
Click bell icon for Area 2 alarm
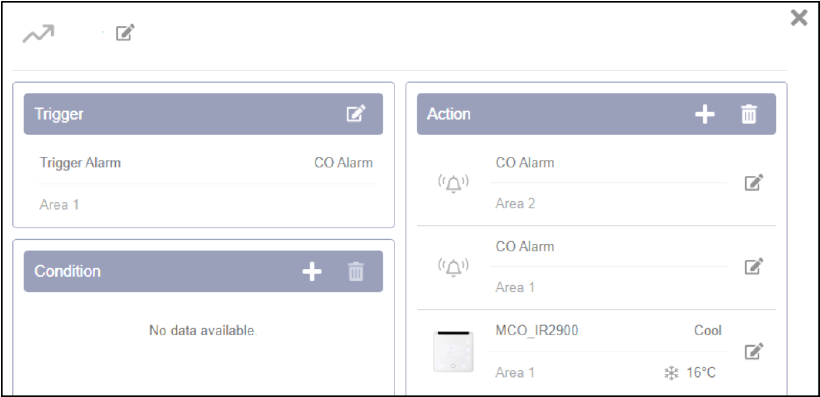point(453,183)
